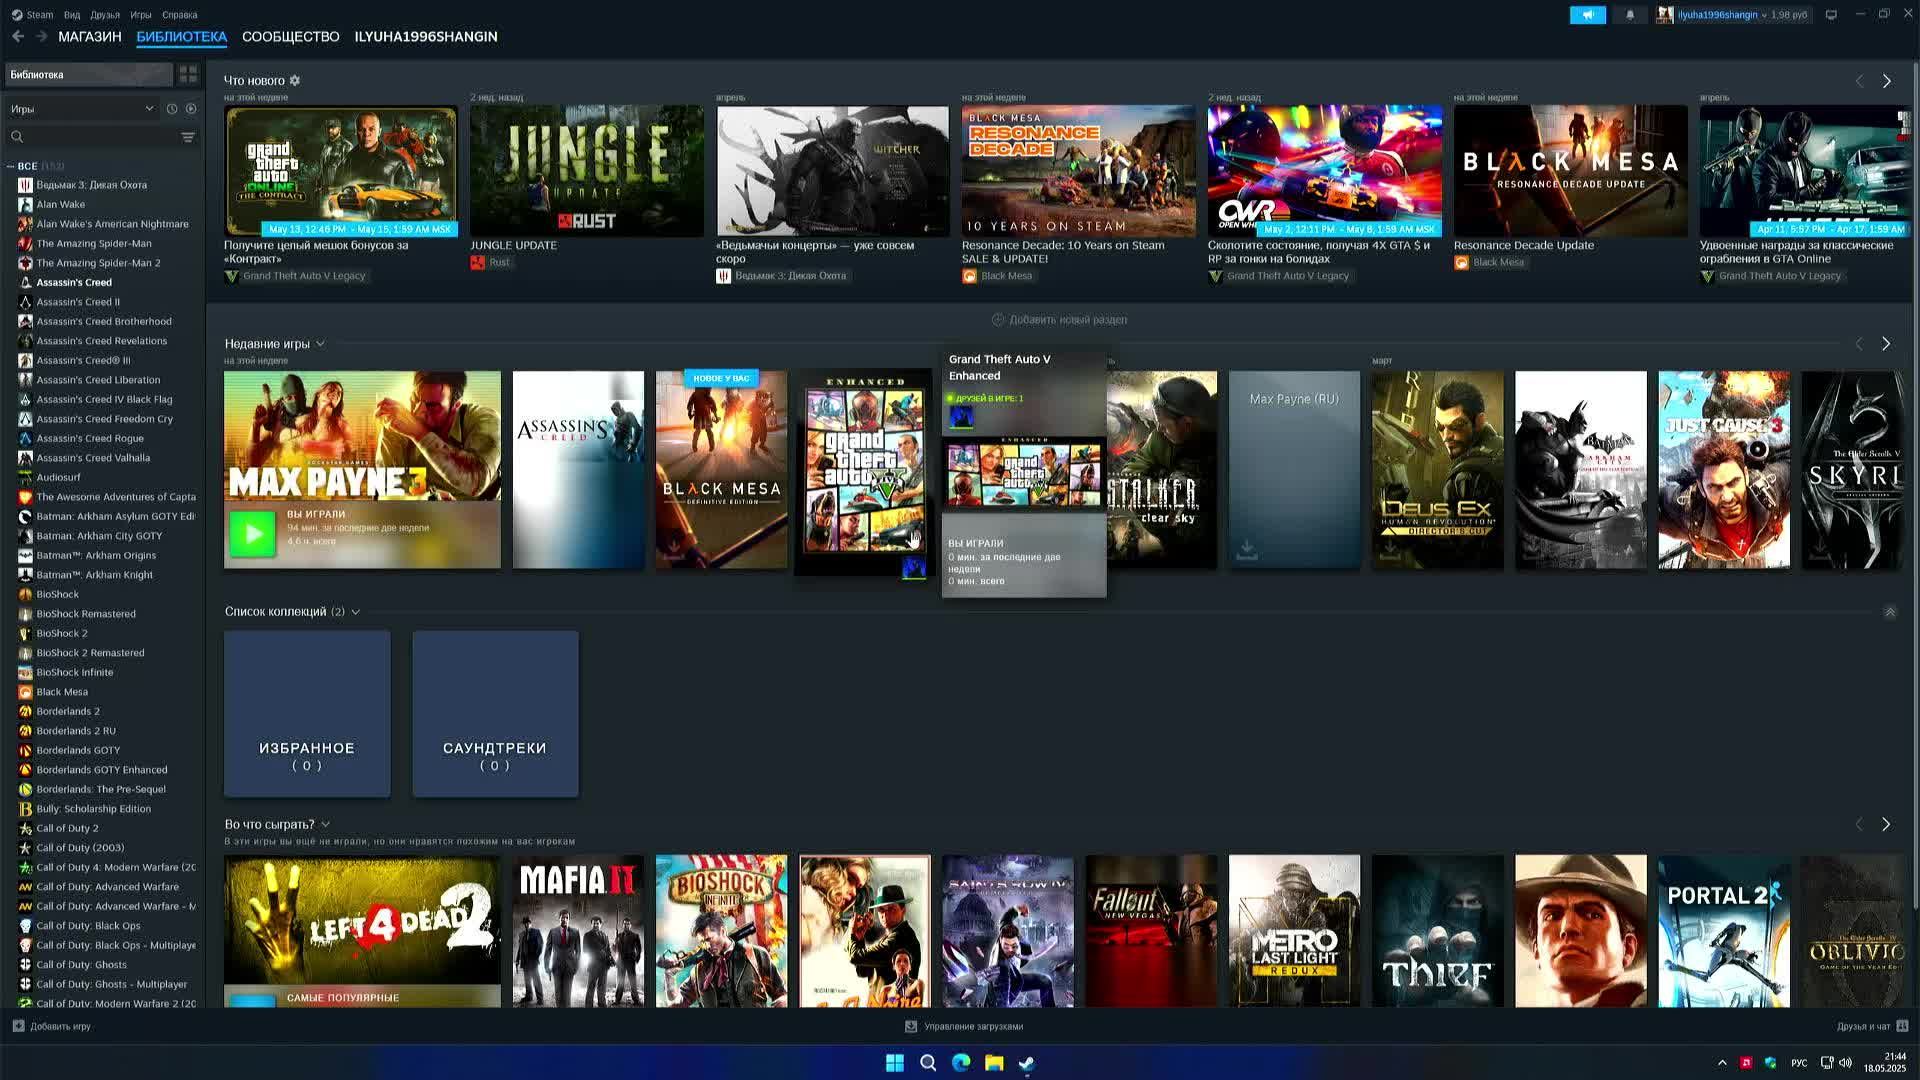Expand Недавние игры sort dropdown

pos(320,344)
